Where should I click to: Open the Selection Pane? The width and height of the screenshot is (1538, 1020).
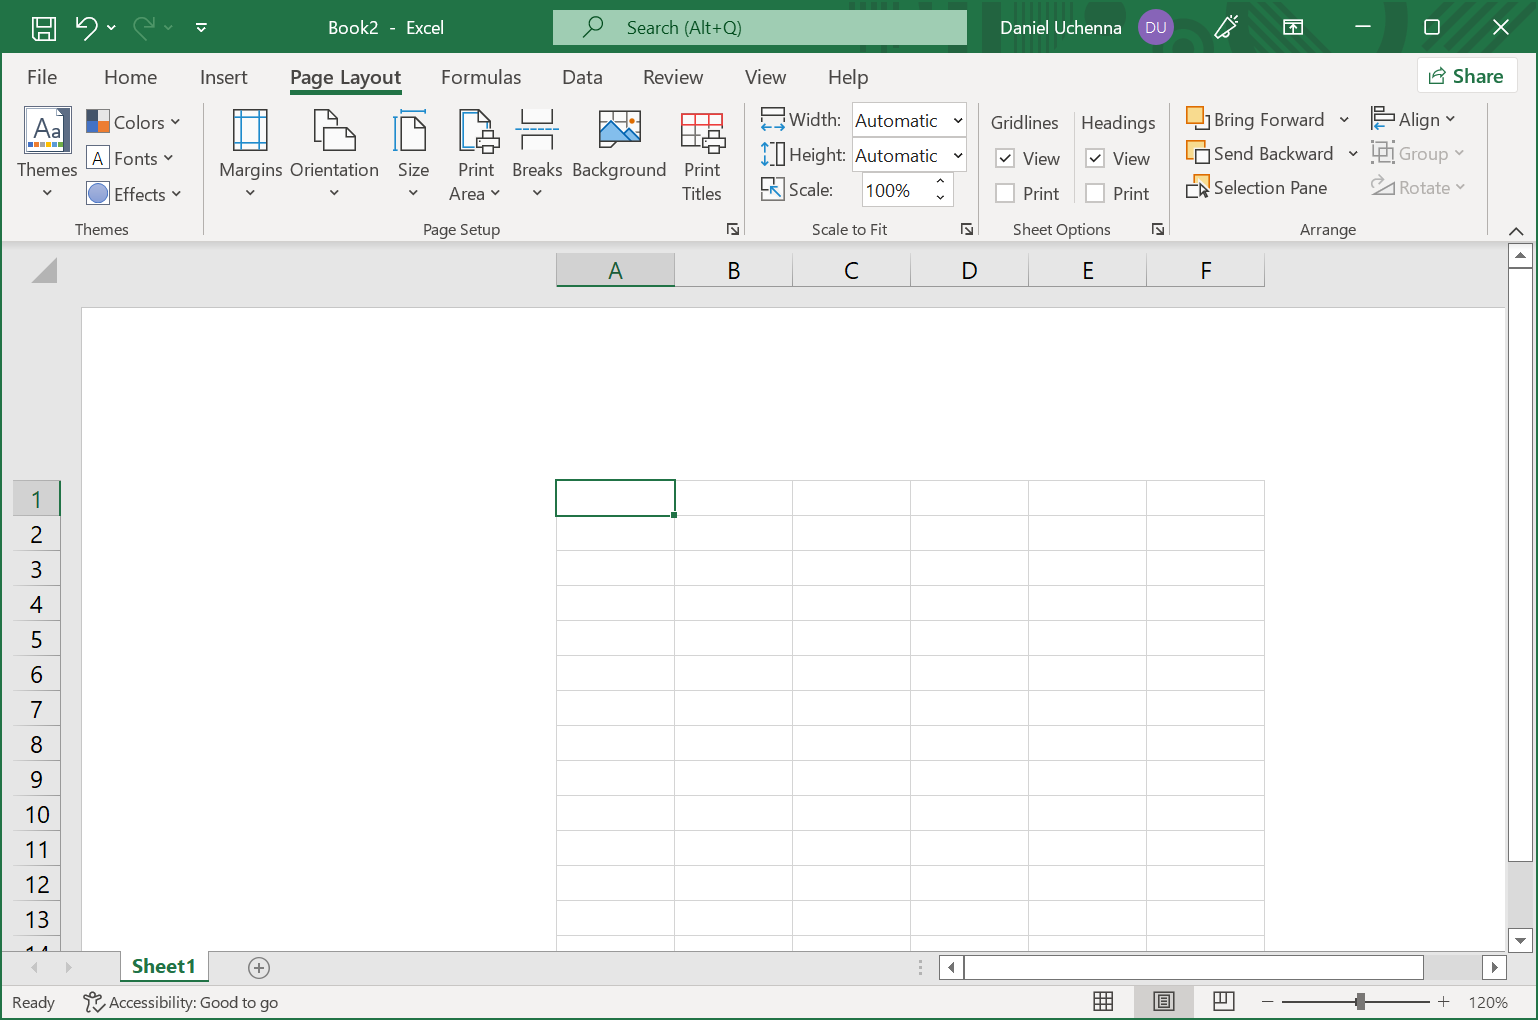(x=1257, y=188)
